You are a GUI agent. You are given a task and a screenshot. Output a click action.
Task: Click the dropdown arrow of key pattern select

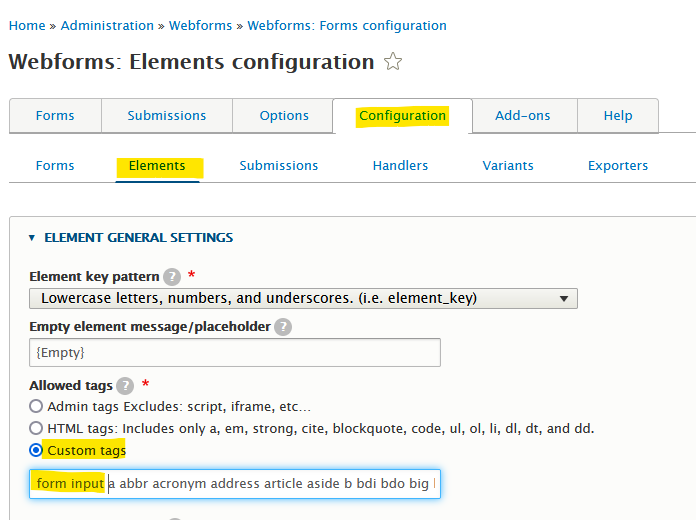pyautogui.click(x=564, y=299)
